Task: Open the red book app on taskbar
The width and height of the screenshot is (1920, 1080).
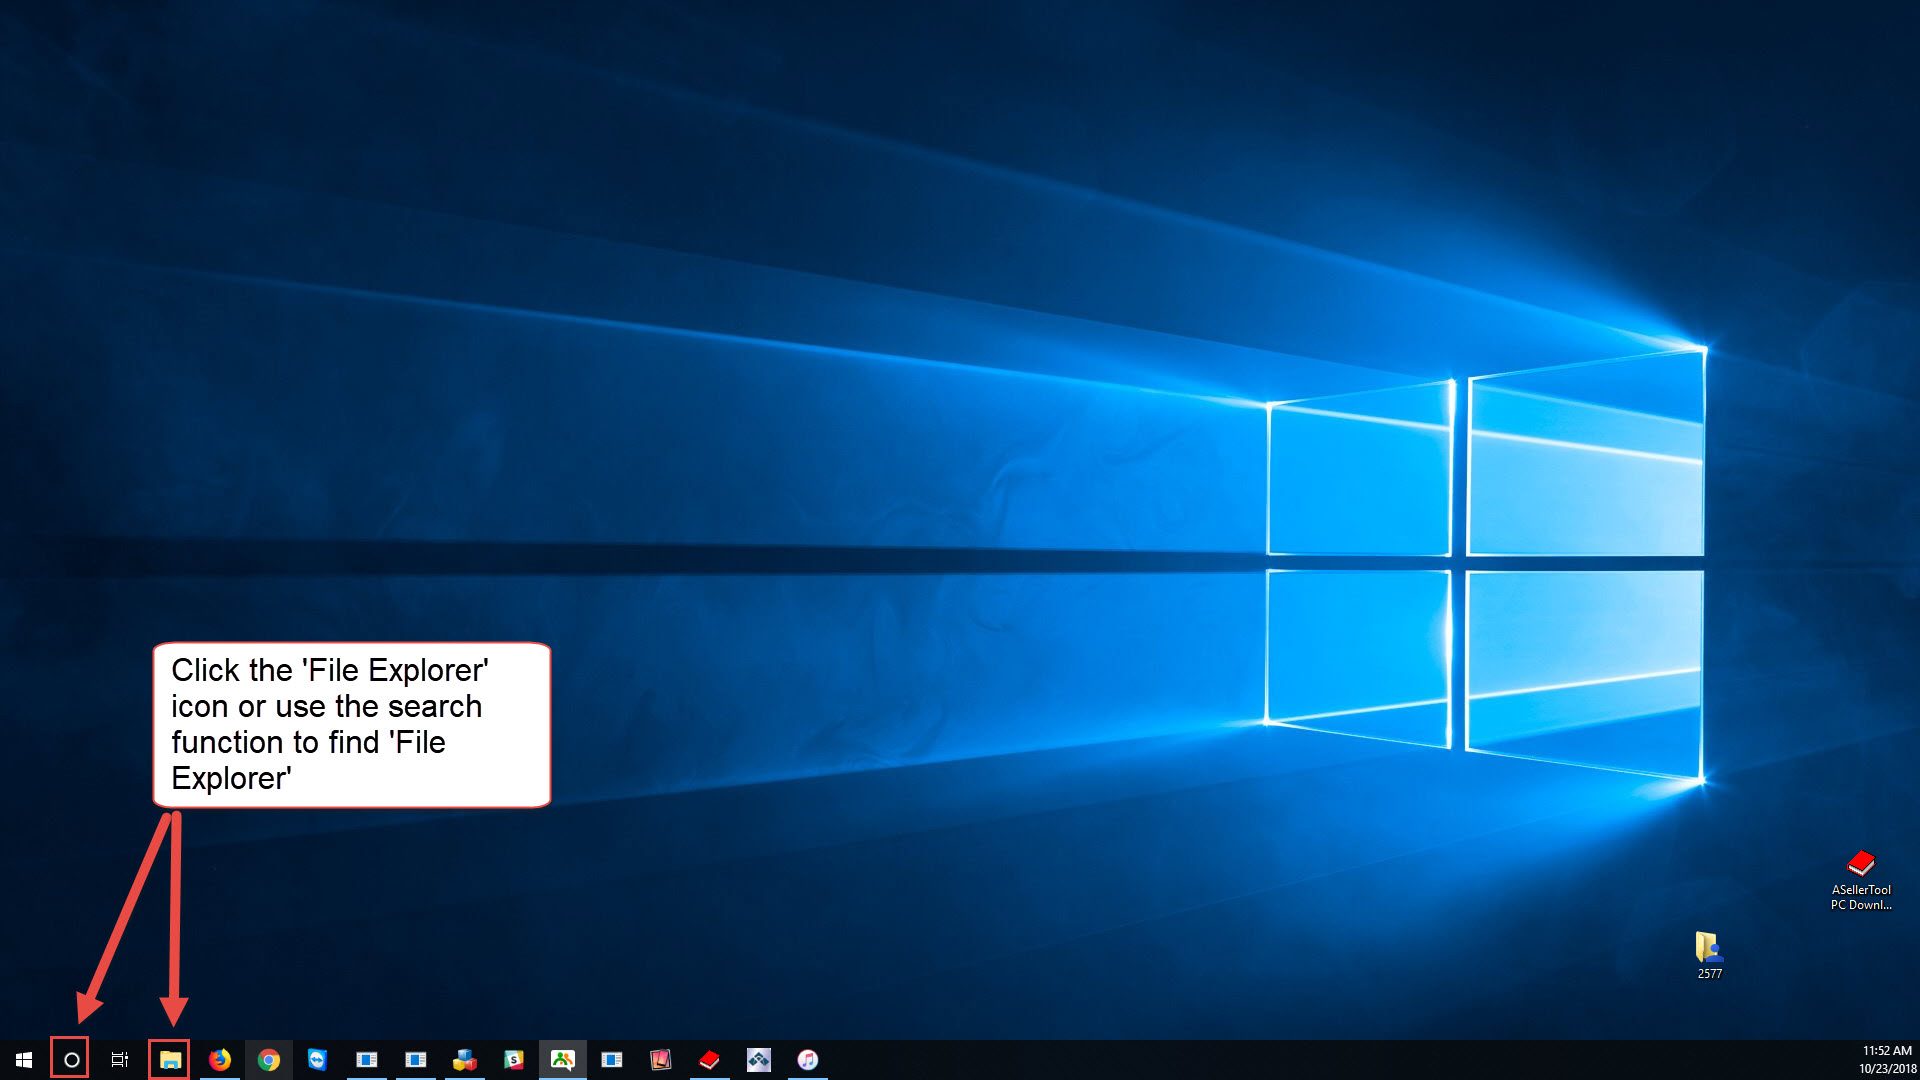Action: (708, 1059)
